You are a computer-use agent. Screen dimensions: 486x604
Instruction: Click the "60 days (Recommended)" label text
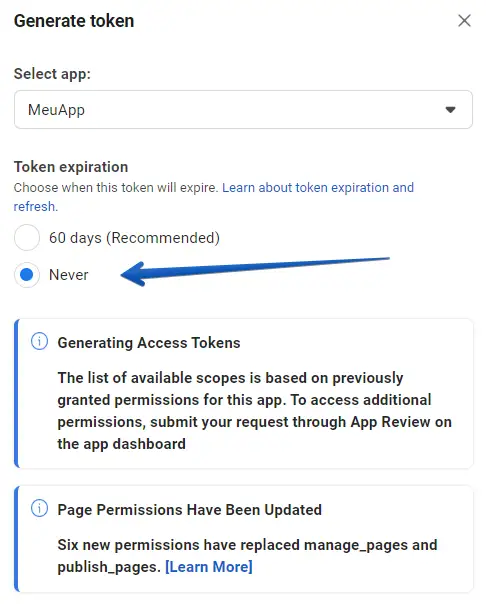(x=134, y=238)
